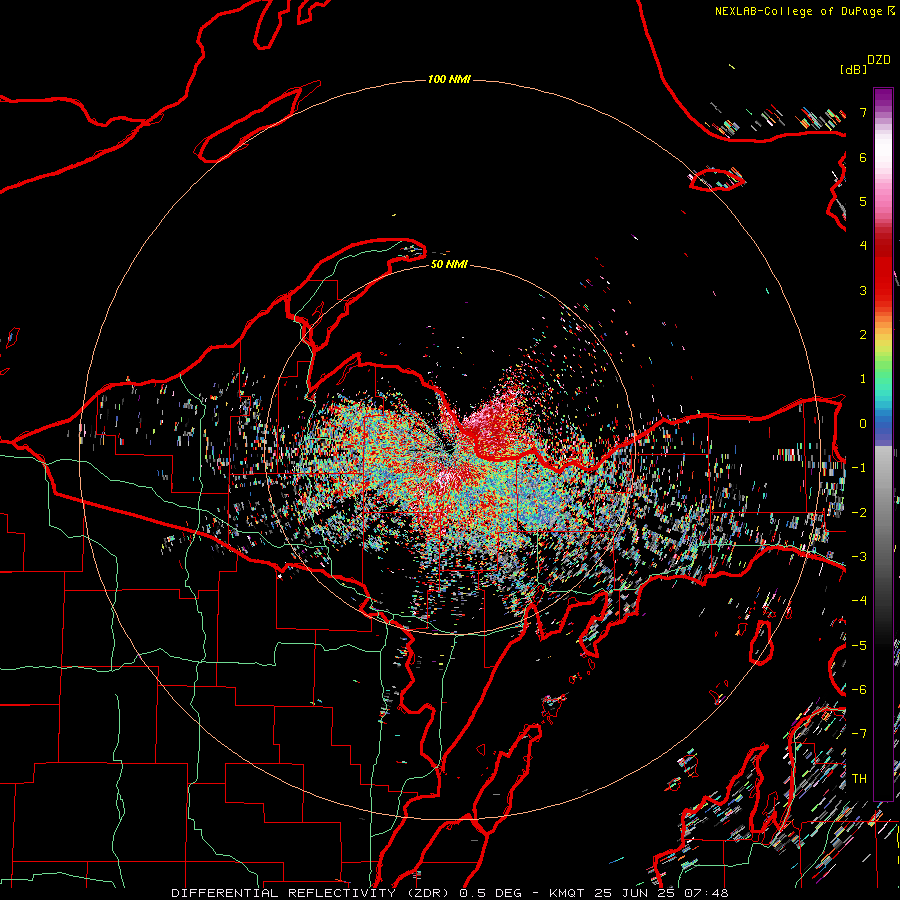Select the 5 value on the scale

tap(863, 201)
